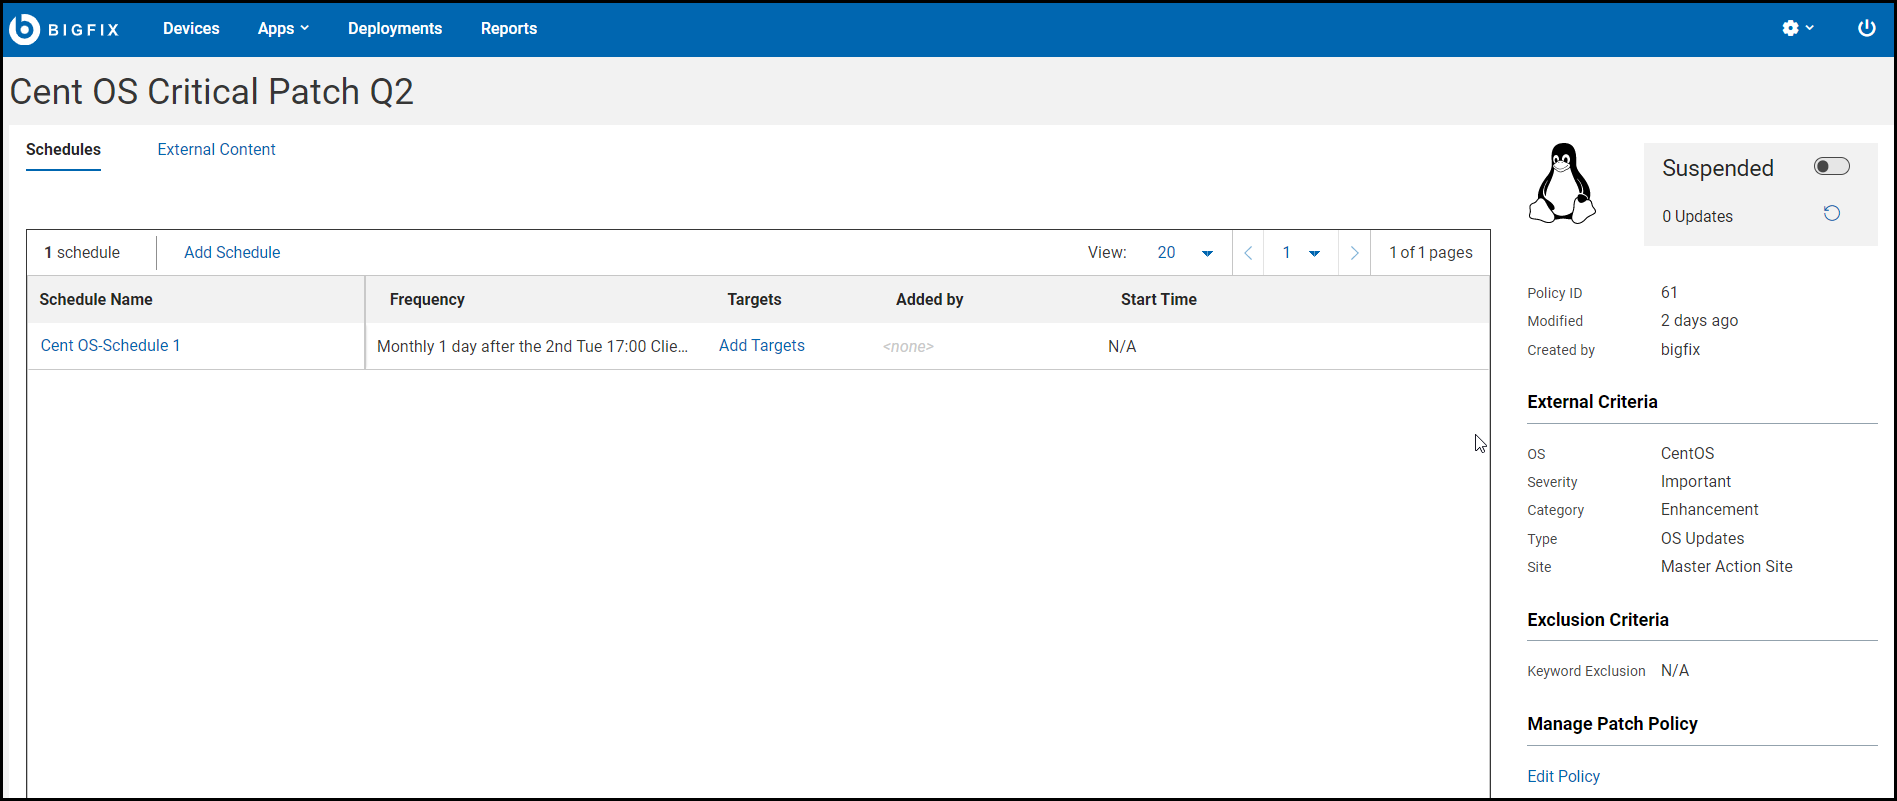The image size is (1897, 801).
Task: Click the Edit Policy link
Action: point(1563,777)
